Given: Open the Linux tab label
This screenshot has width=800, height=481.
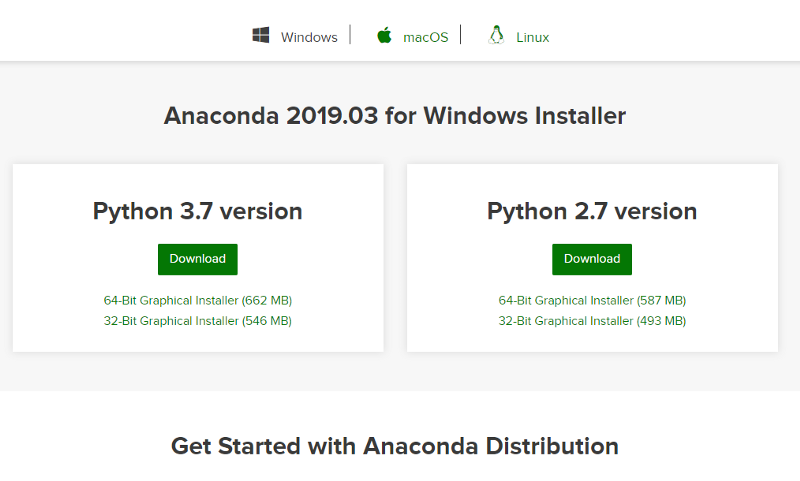Looking at the screenshot, I should [532, 37].
